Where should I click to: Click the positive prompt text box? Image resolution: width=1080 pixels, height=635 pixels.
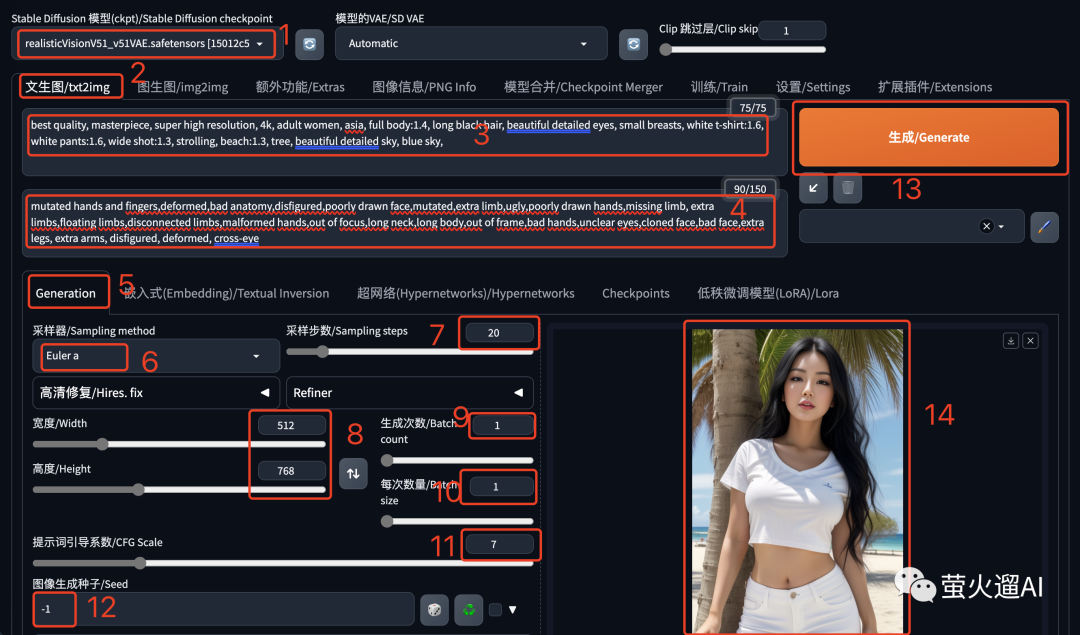tap(404, 142)
